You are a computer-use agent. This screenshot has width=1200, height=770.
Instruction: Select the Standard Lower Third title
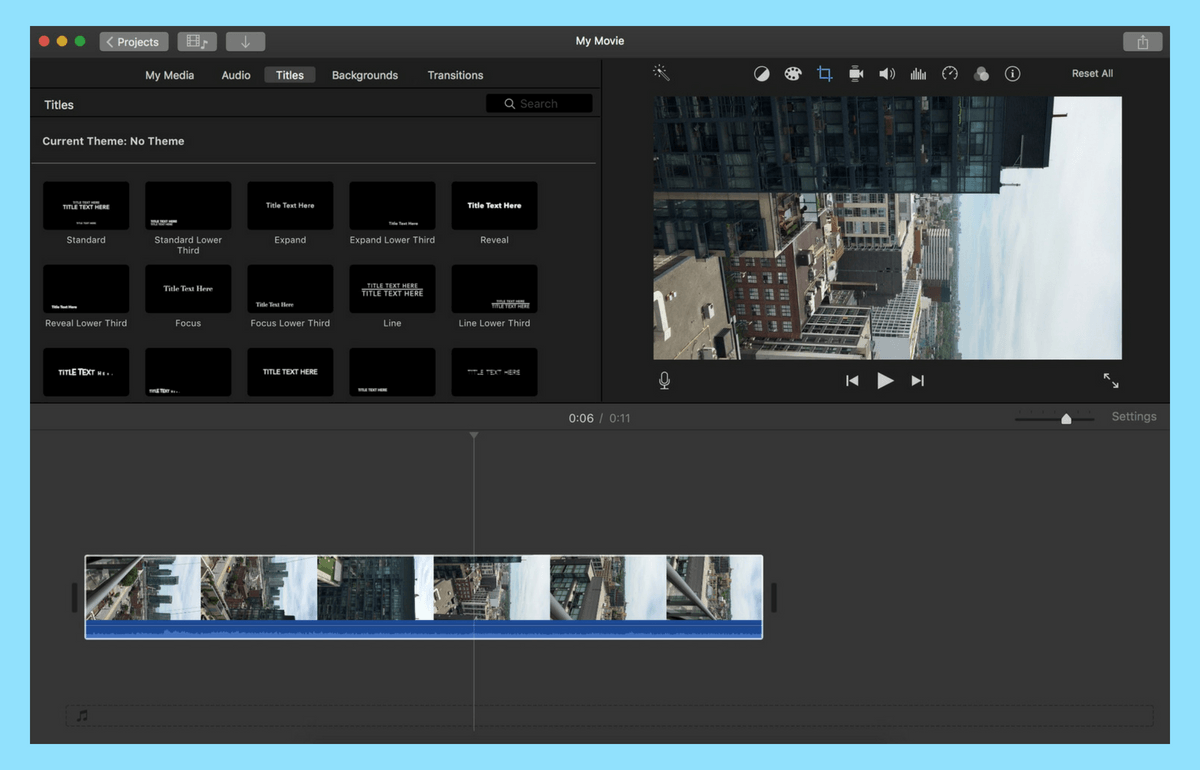(188, 206)
